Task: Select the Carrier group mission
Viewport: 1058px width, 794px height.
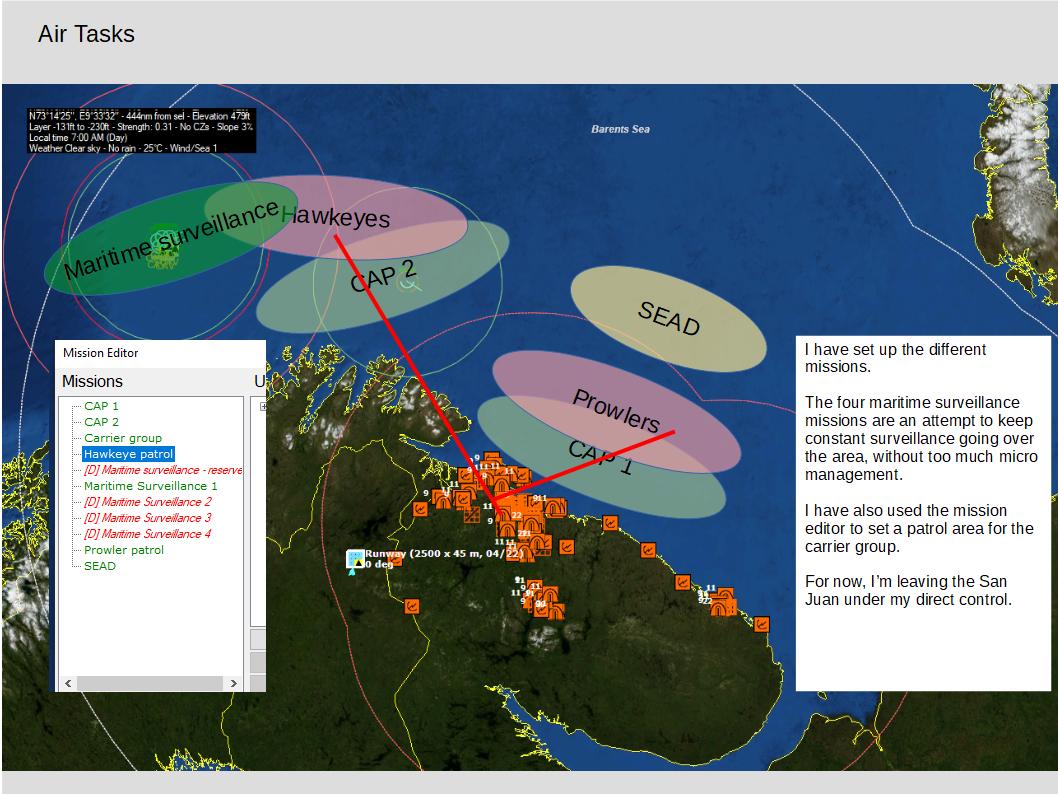Action: pos(123,438)
